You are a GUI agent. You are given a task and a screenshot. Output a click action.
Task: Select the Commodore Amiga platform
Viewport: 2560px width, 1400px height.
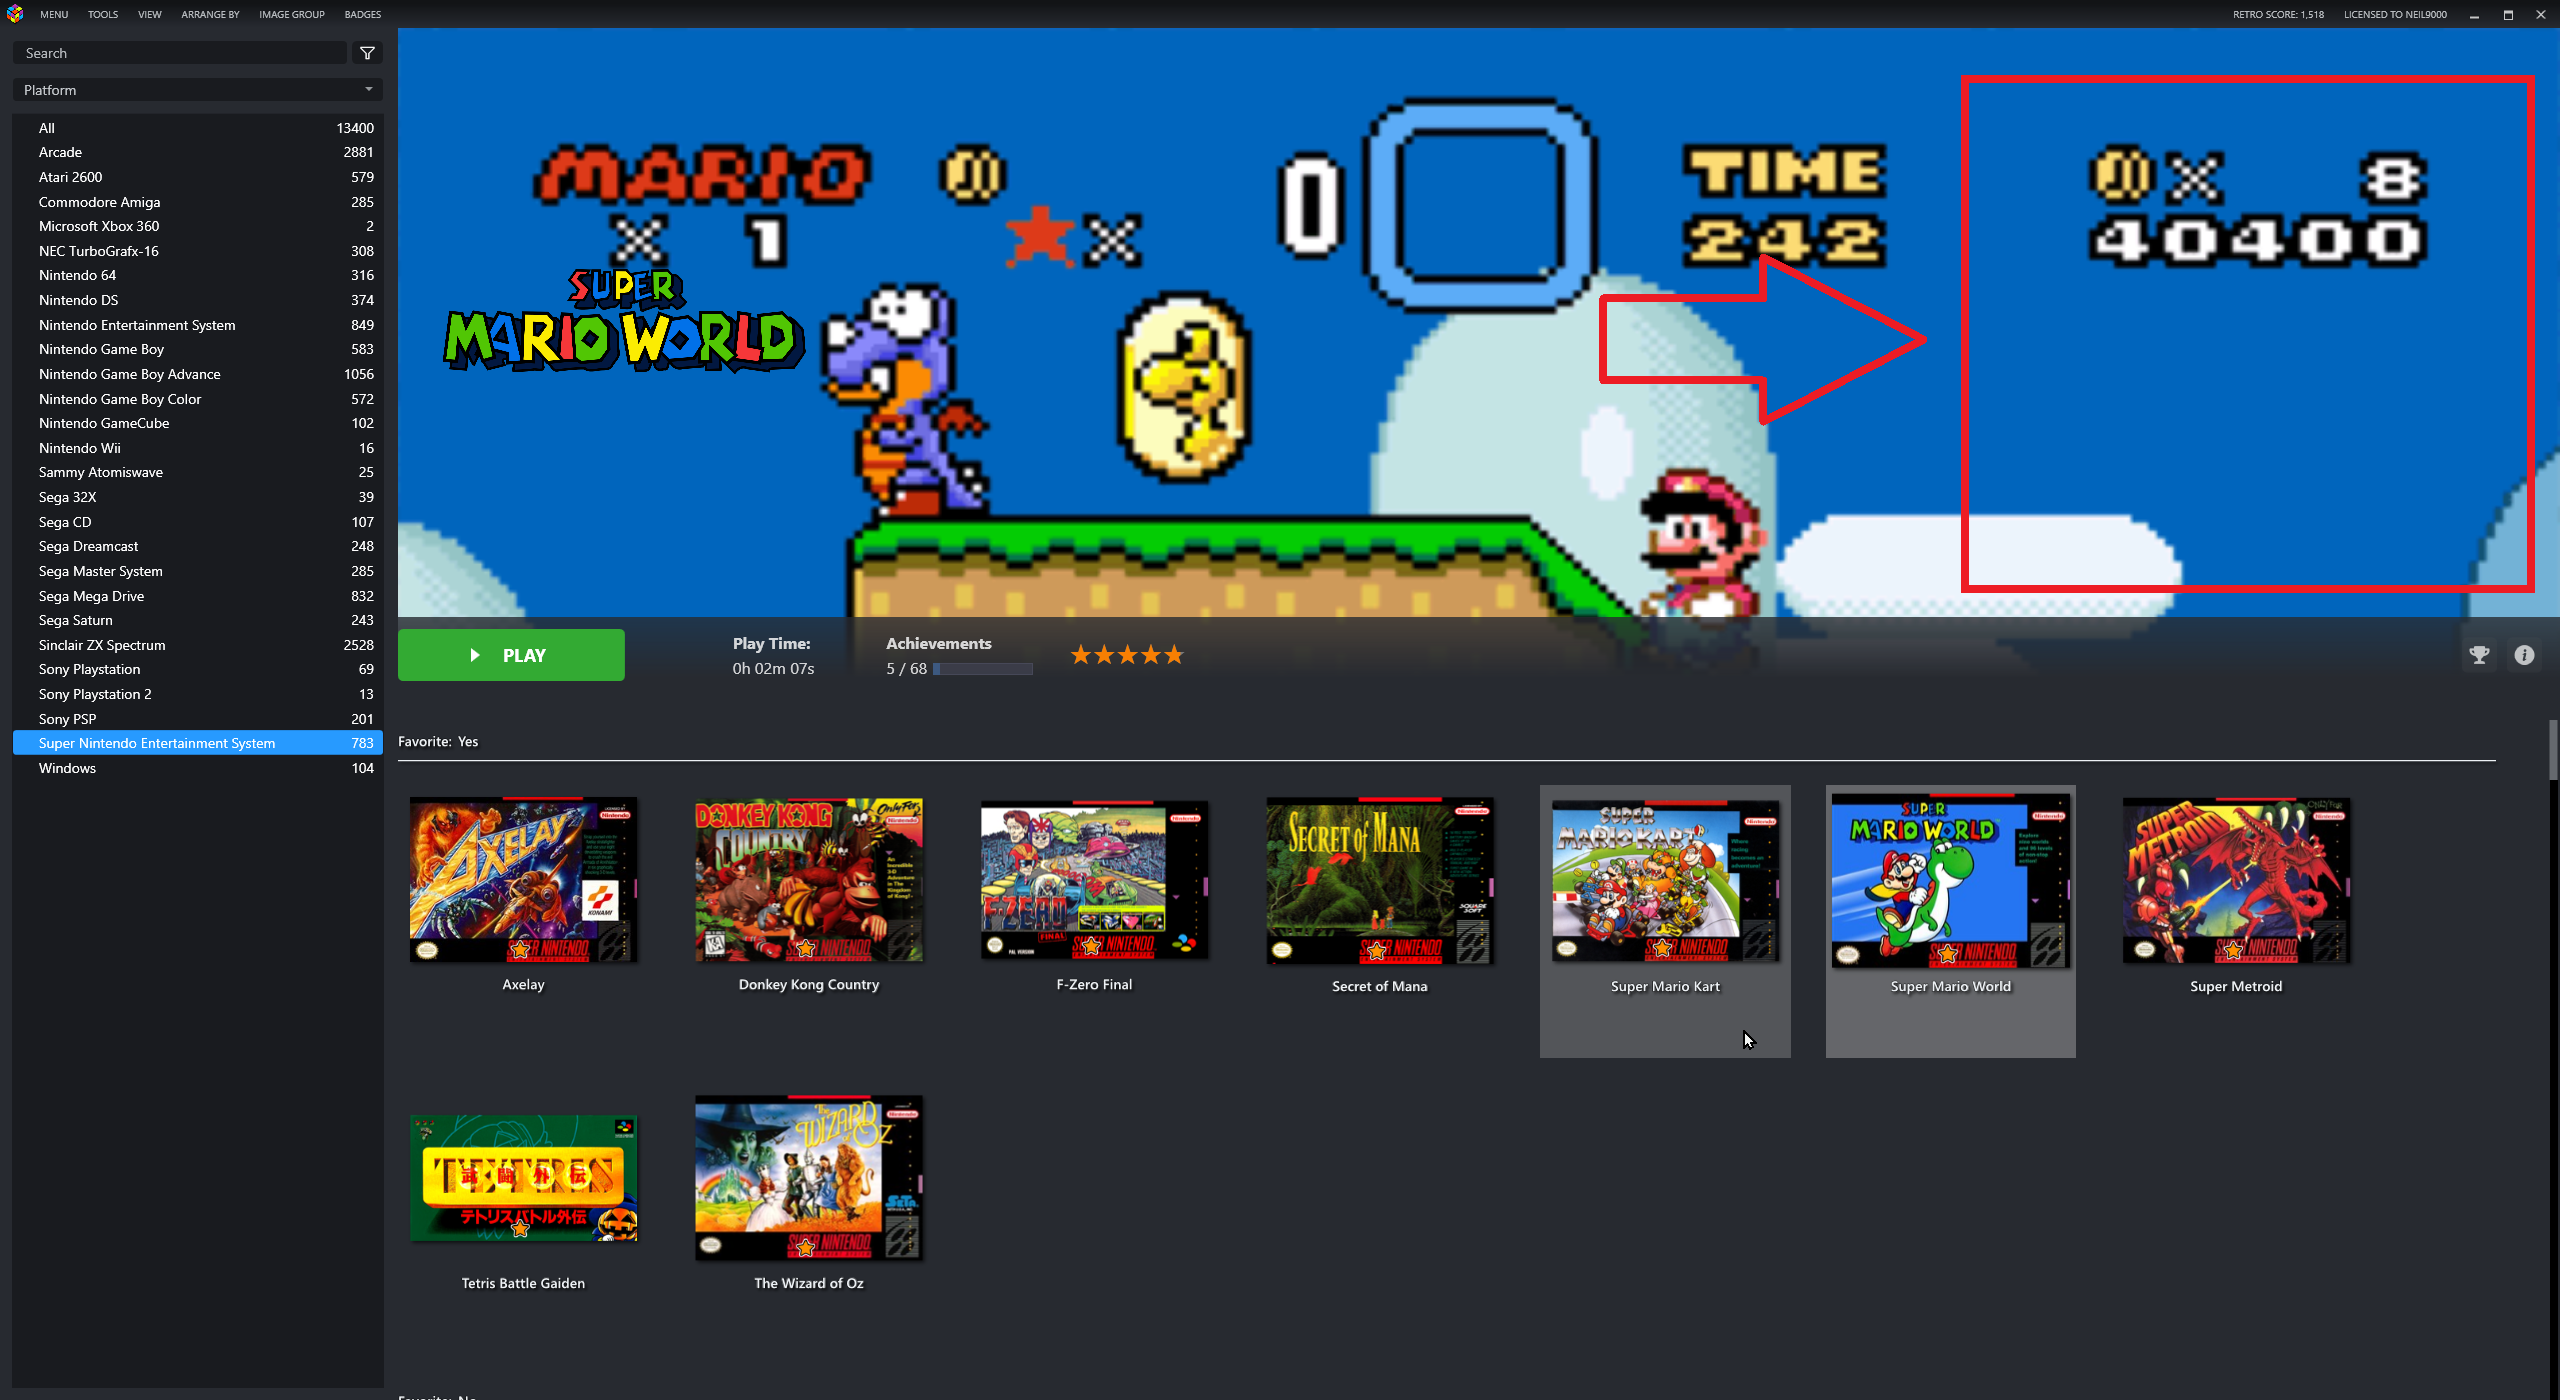[198, 202]
